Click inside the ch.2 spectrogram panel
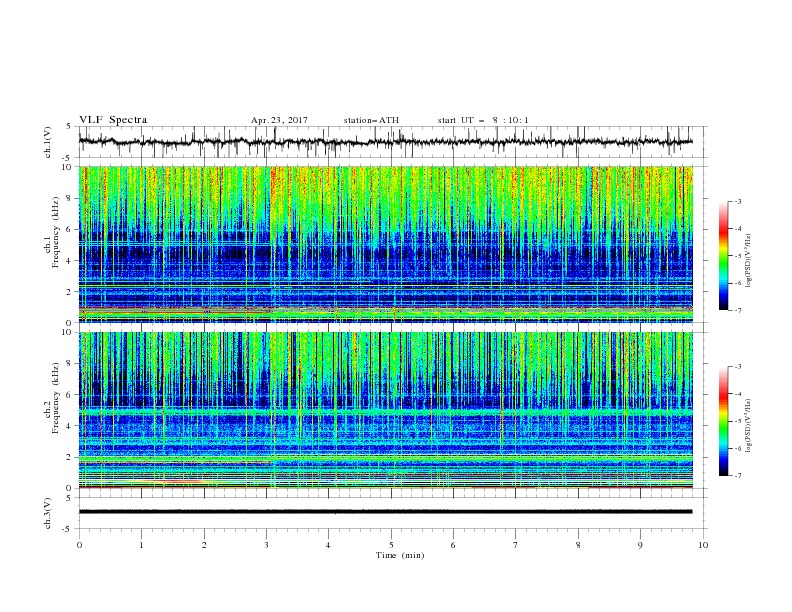 [385, 410]
